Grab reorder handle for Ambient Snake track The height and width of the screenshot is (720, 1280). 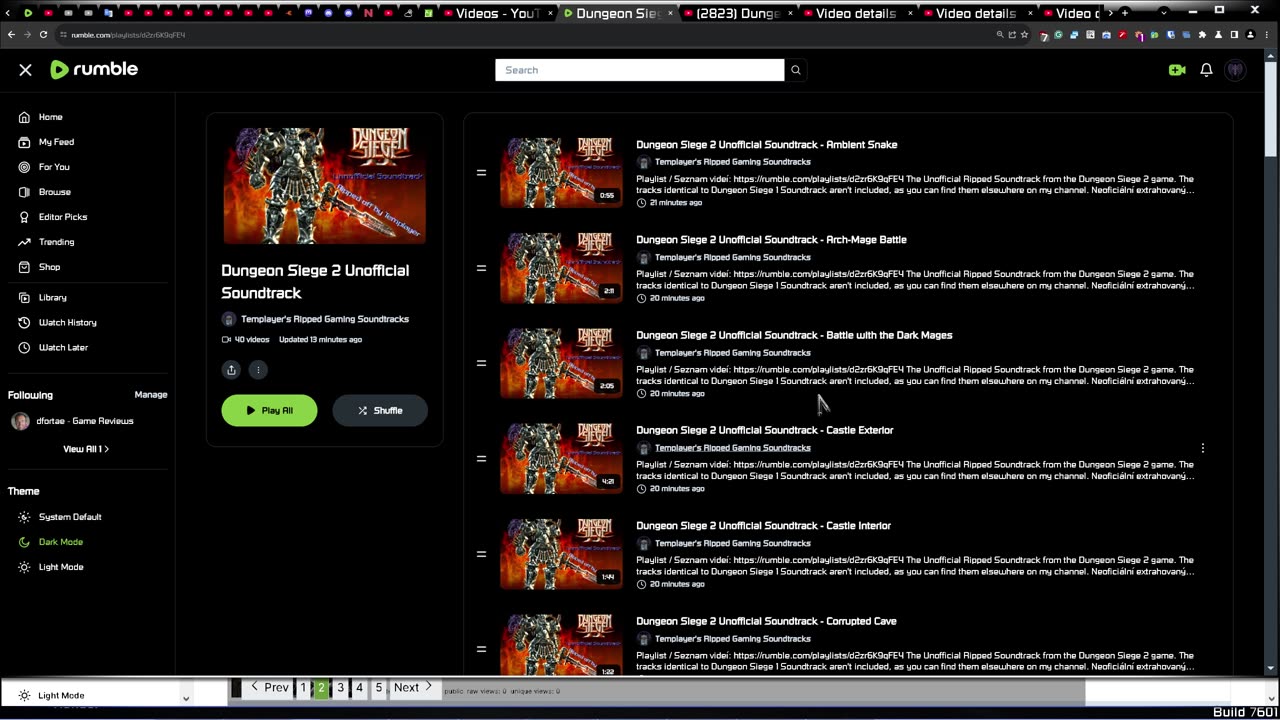481,173
